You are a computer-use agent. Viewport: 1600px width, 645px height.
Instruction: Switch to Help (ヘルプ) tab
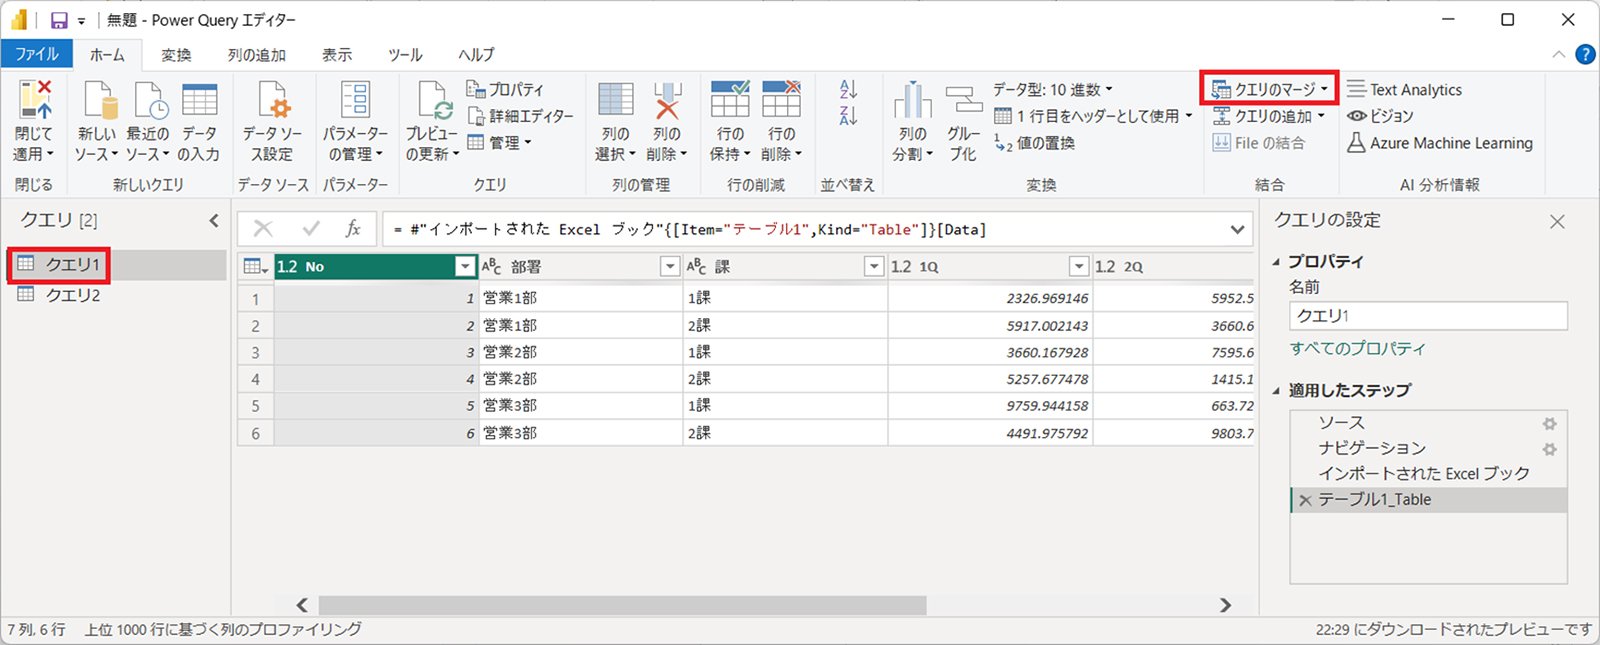pos(476,54)
